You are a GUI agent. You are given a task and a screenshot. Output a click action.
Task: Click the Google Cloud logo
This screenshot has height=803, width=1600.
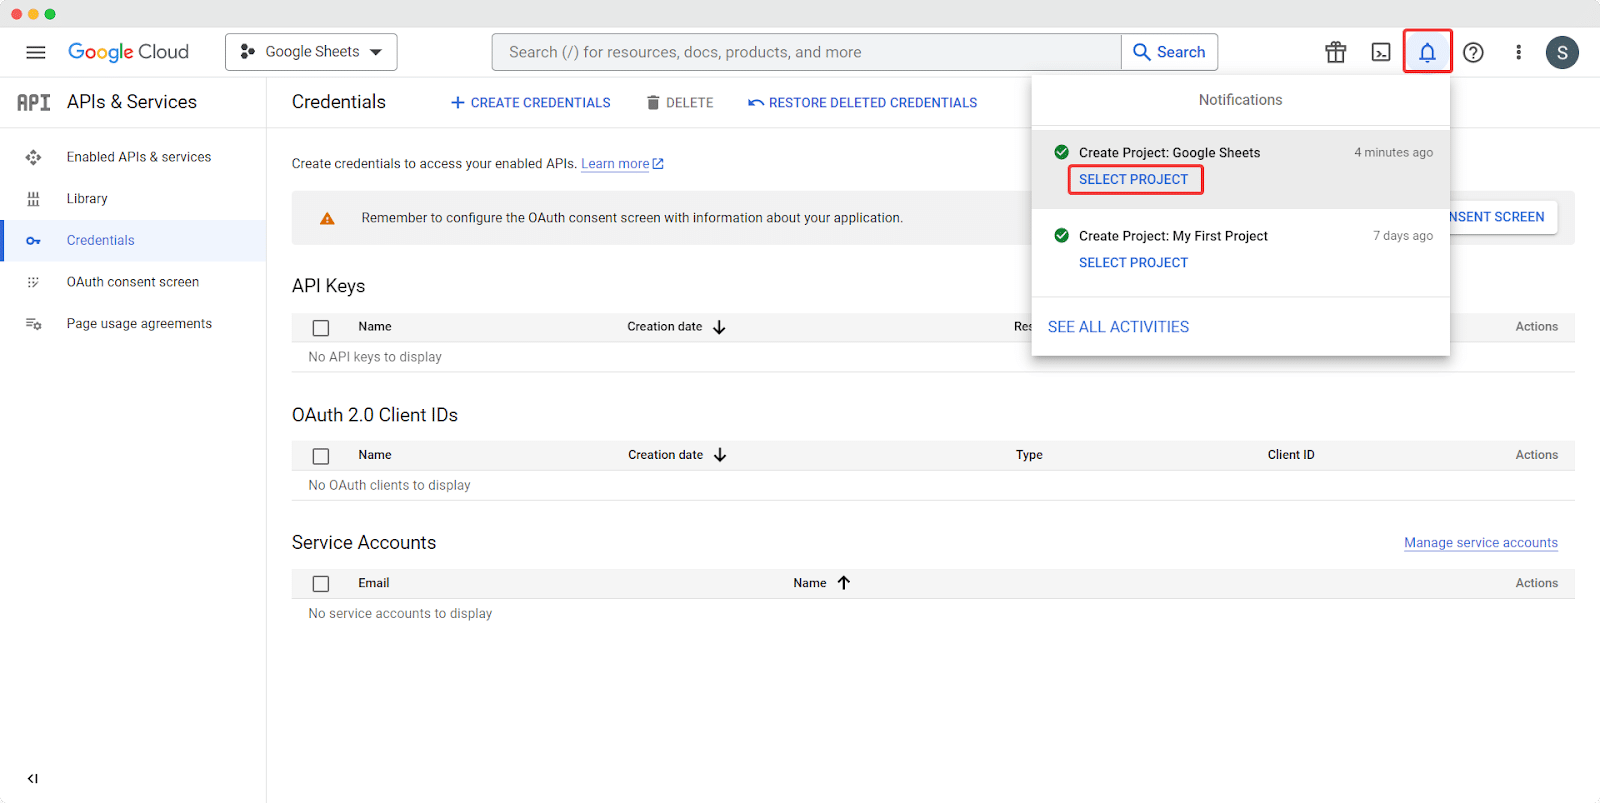click(x=128, y=52)
